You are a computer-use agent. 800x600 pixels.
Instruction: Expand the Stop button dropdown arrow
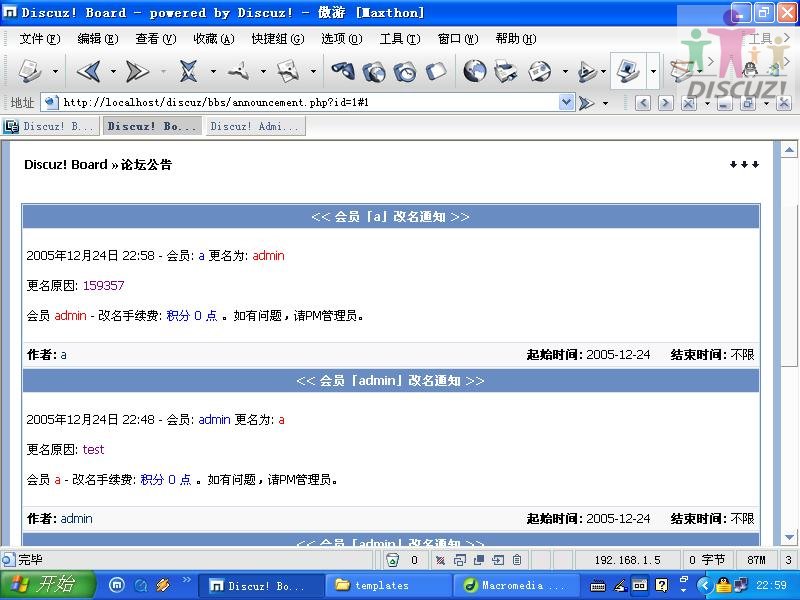click(213, 72)
